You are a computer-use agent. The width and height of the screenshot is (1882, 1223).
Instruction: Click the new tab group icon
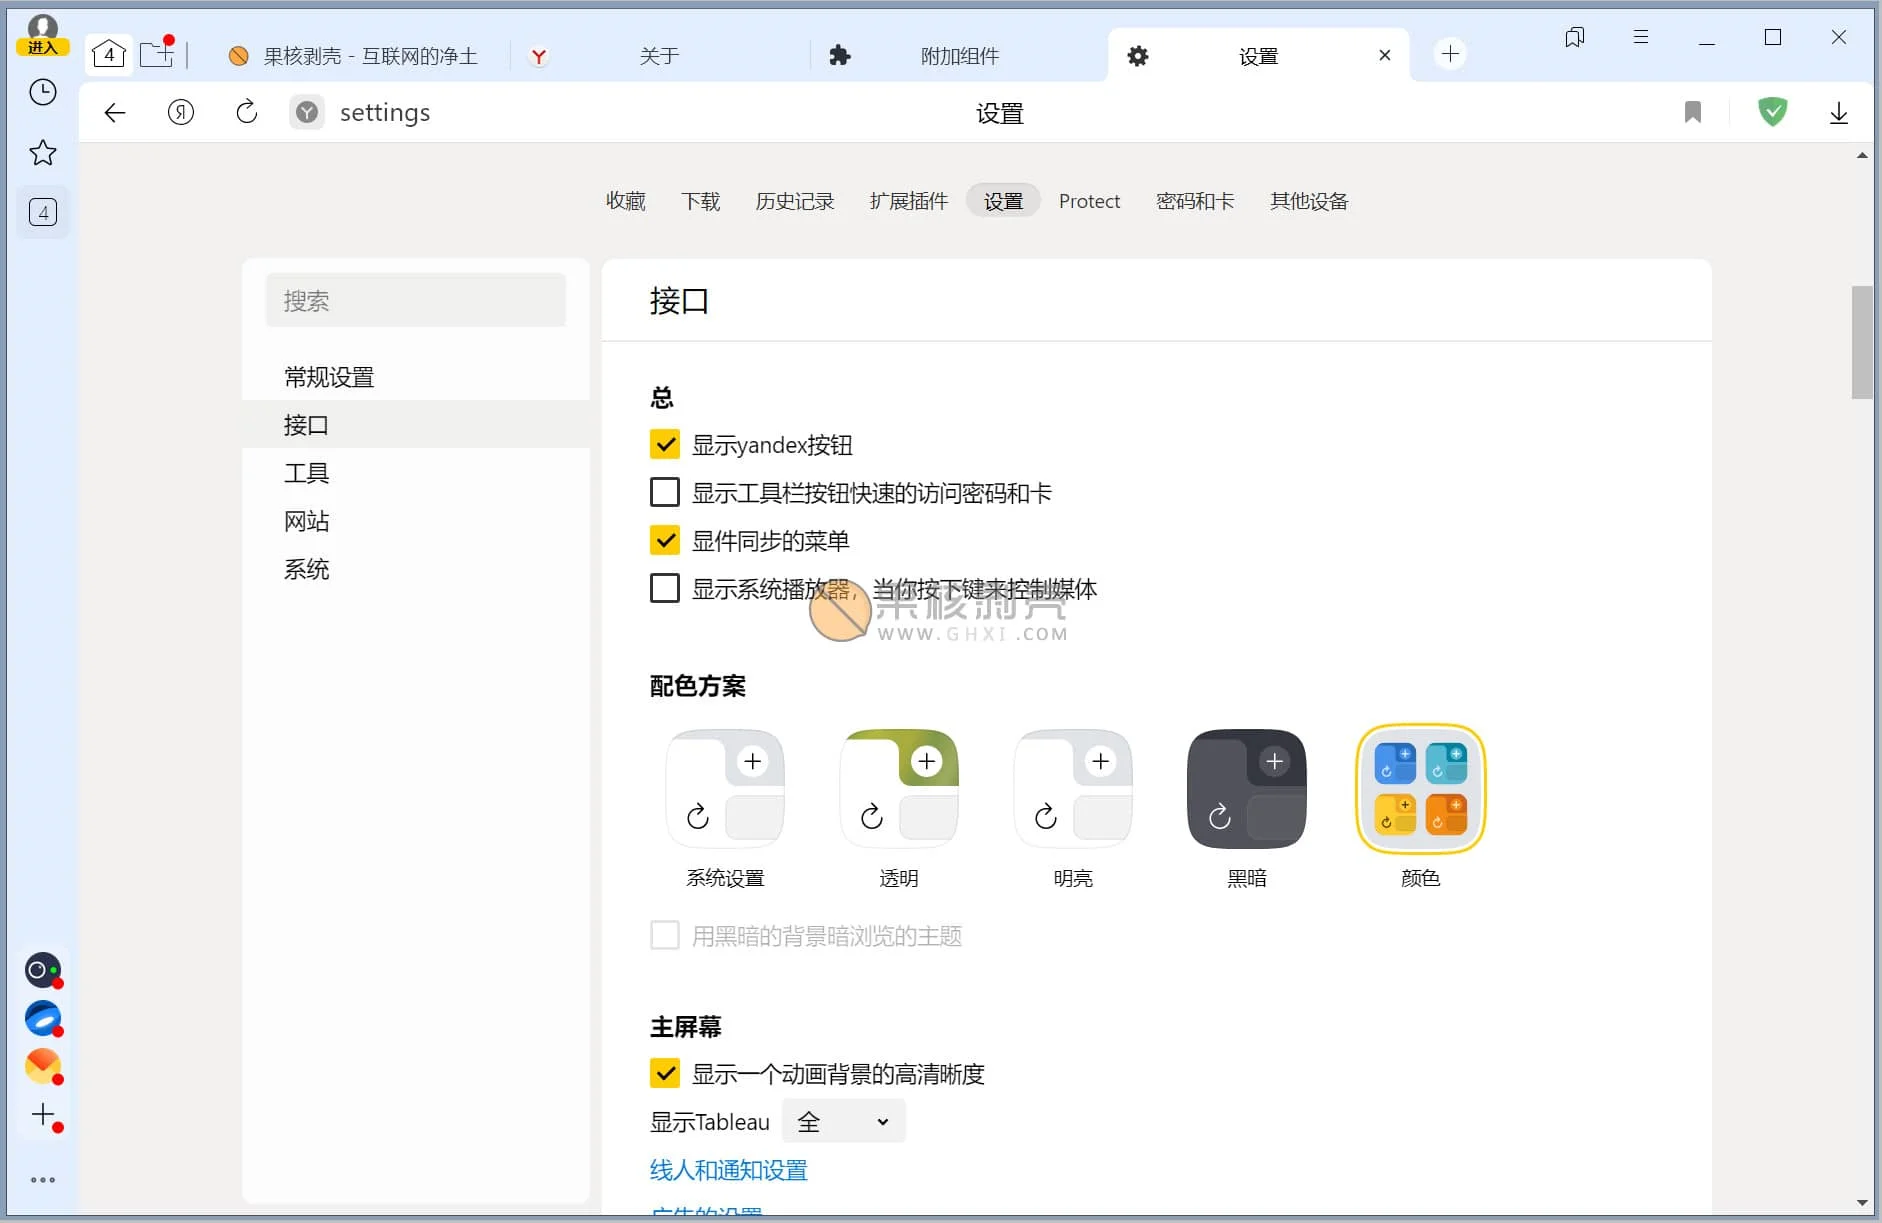click(x=157, y=53)
